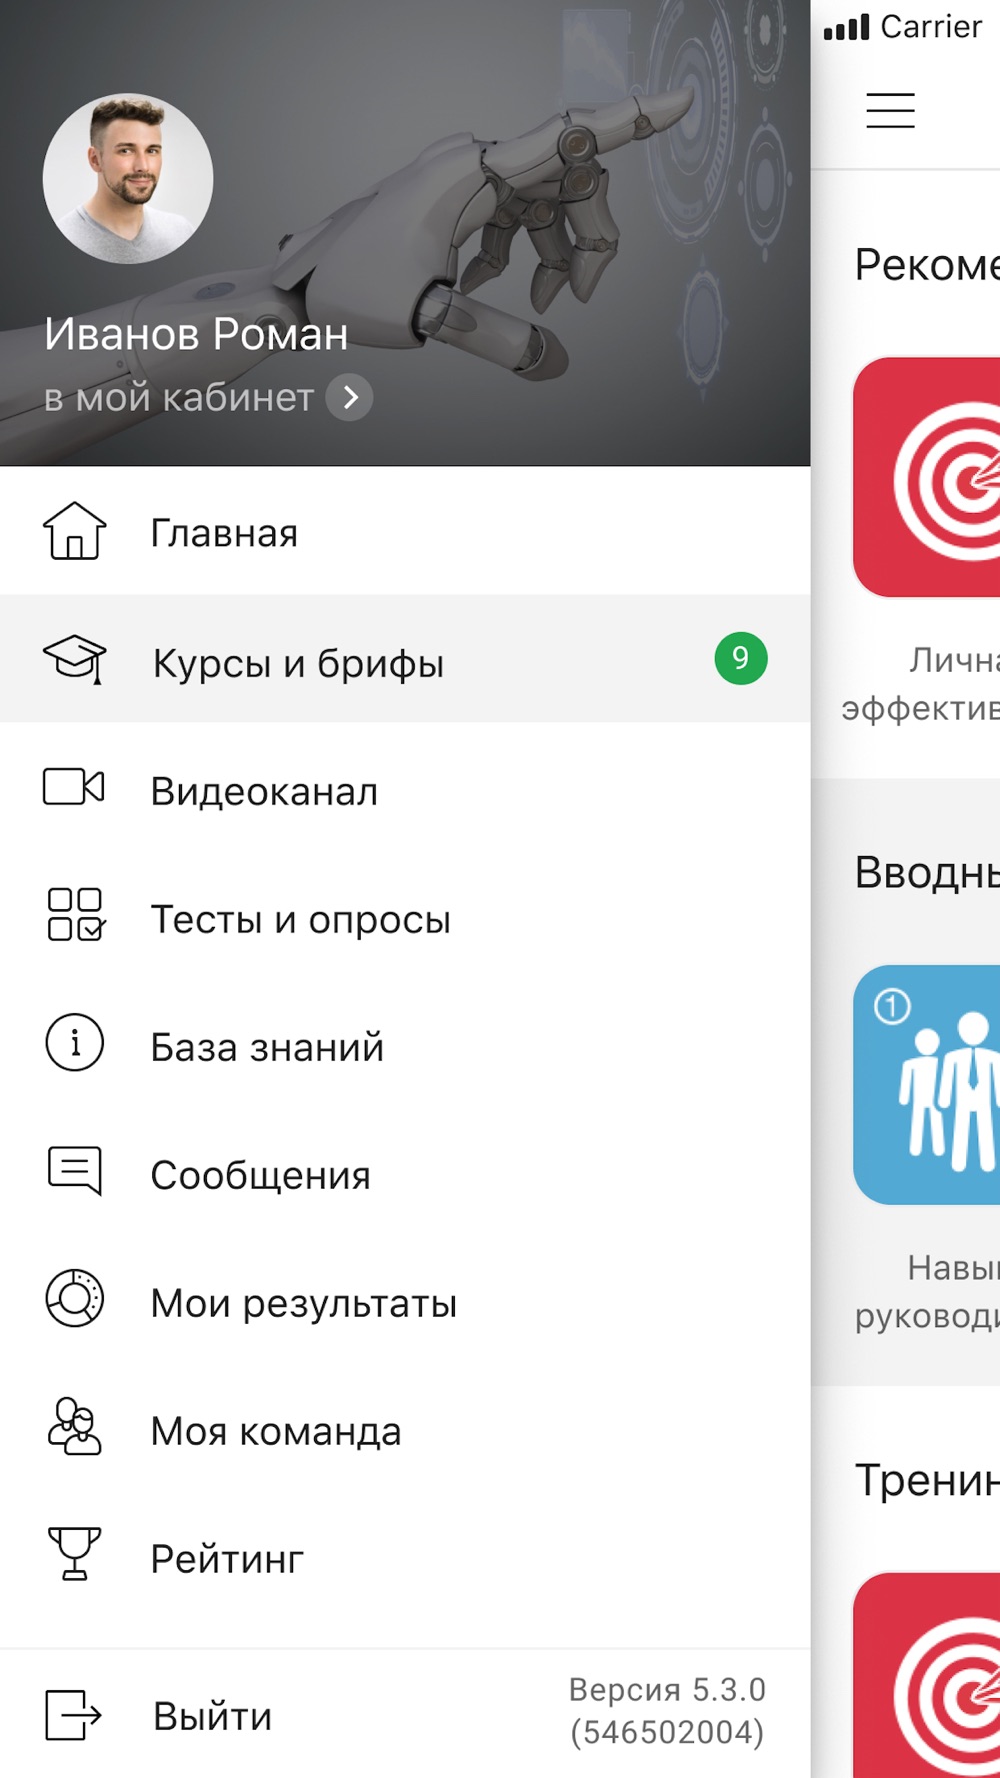Click the exit door icon
This screenshot has height=1778, width=1000.
tap(74, 1715)
